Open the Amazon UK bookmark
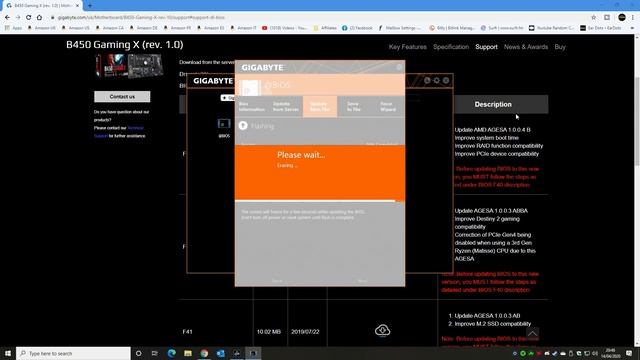640x360 pixels. 42,28
